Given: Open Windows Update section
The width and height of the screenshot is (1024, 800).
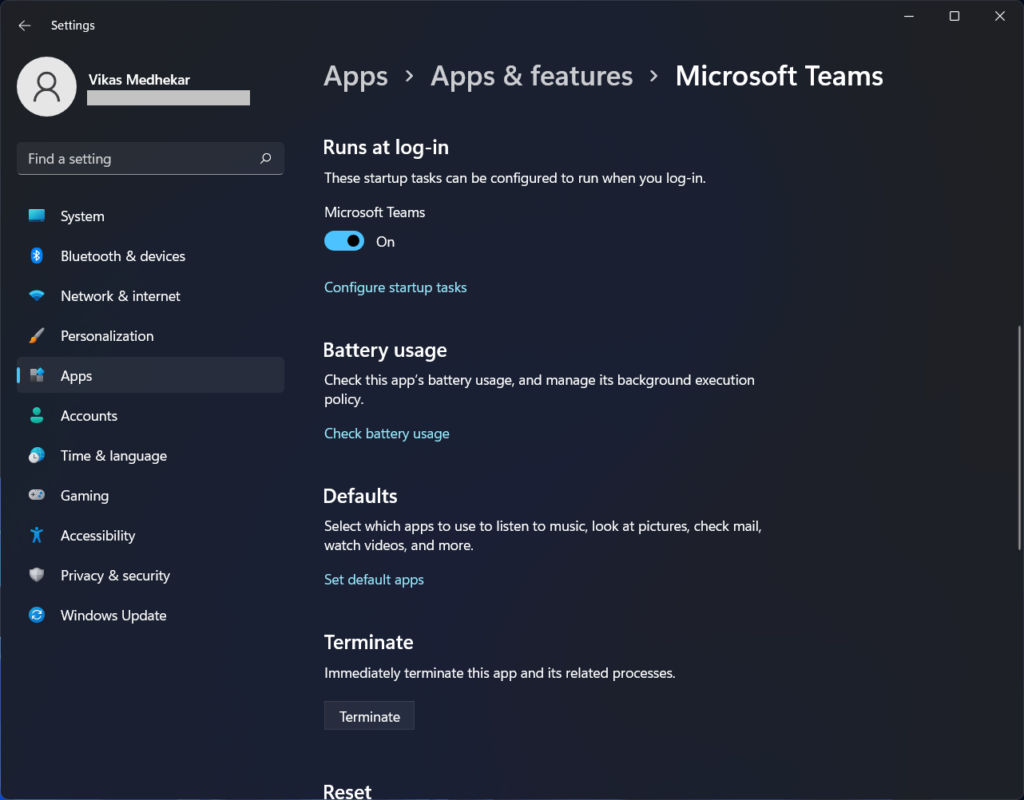Looking at the screenshot, I should click(150, 615).
